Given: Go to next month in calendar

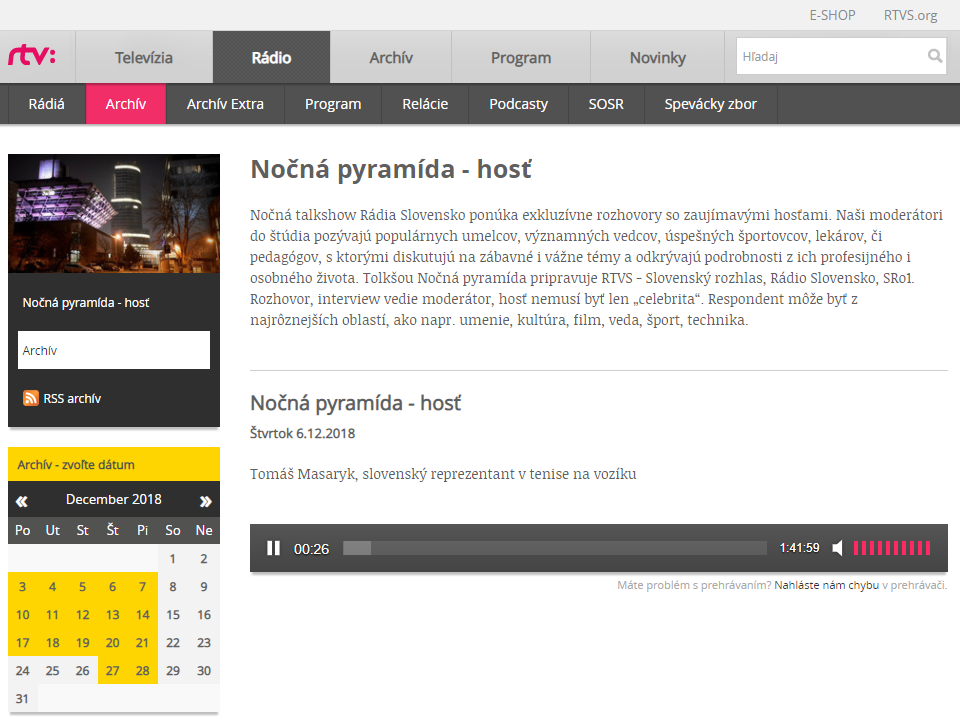Looking at the screenshot, I should [206, 501].
